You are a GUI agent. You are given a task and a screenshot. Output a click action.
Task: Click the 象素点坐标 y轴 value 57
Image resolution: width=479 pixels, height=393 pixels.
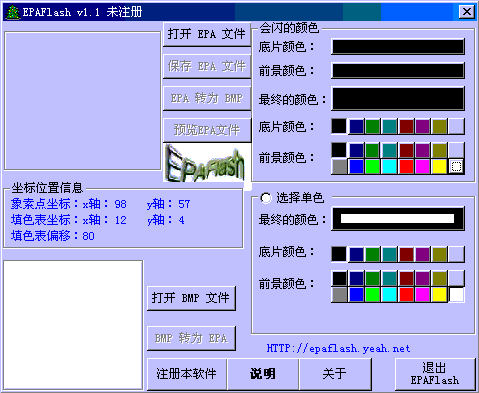click(x=184, y=204)
